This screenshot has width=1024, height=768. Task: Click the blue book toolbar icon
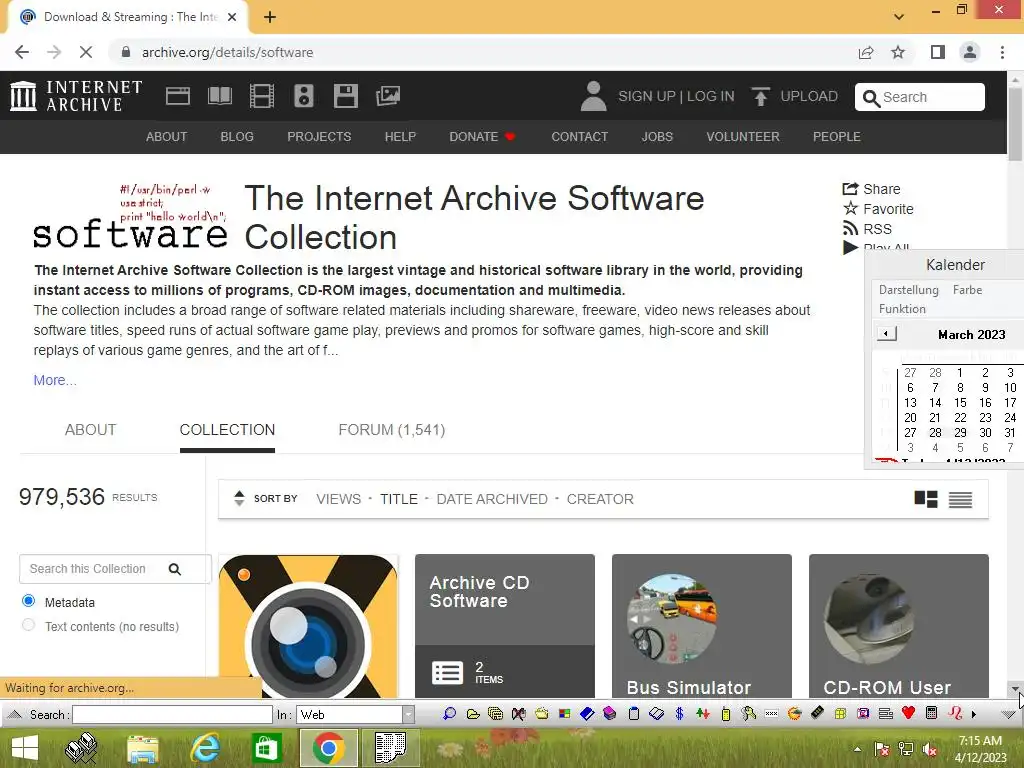[x=586, y=714]
